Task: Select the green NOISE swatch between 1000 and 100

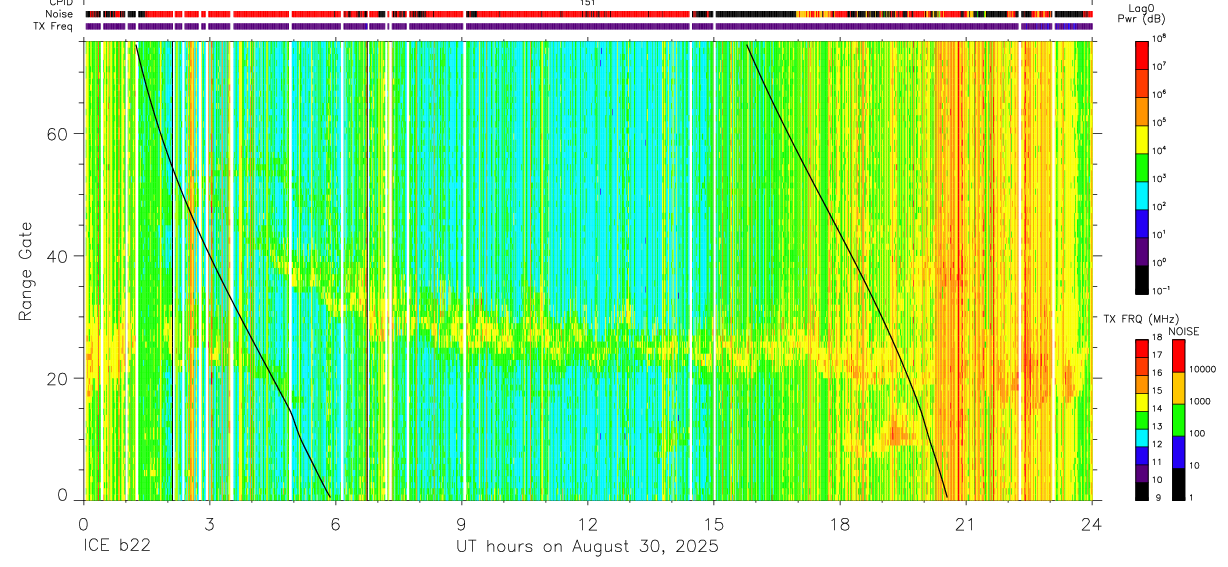Action: pos(1177,420)
